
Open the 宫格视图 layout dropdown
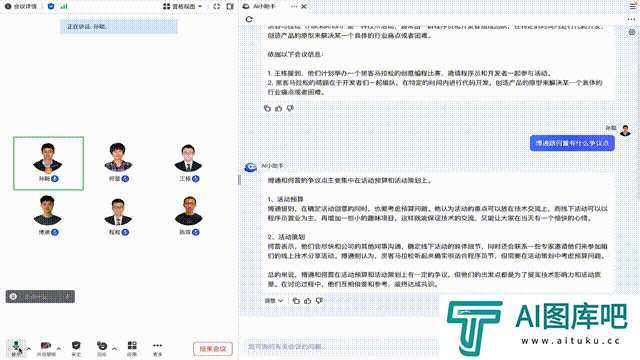pos(182,7)
